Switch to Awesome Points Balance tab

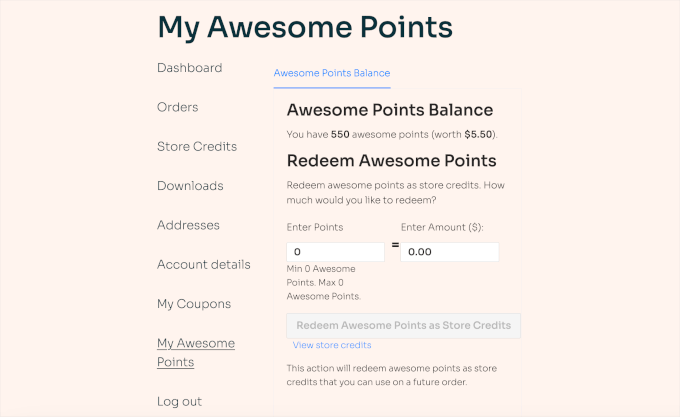pos(332,73)
